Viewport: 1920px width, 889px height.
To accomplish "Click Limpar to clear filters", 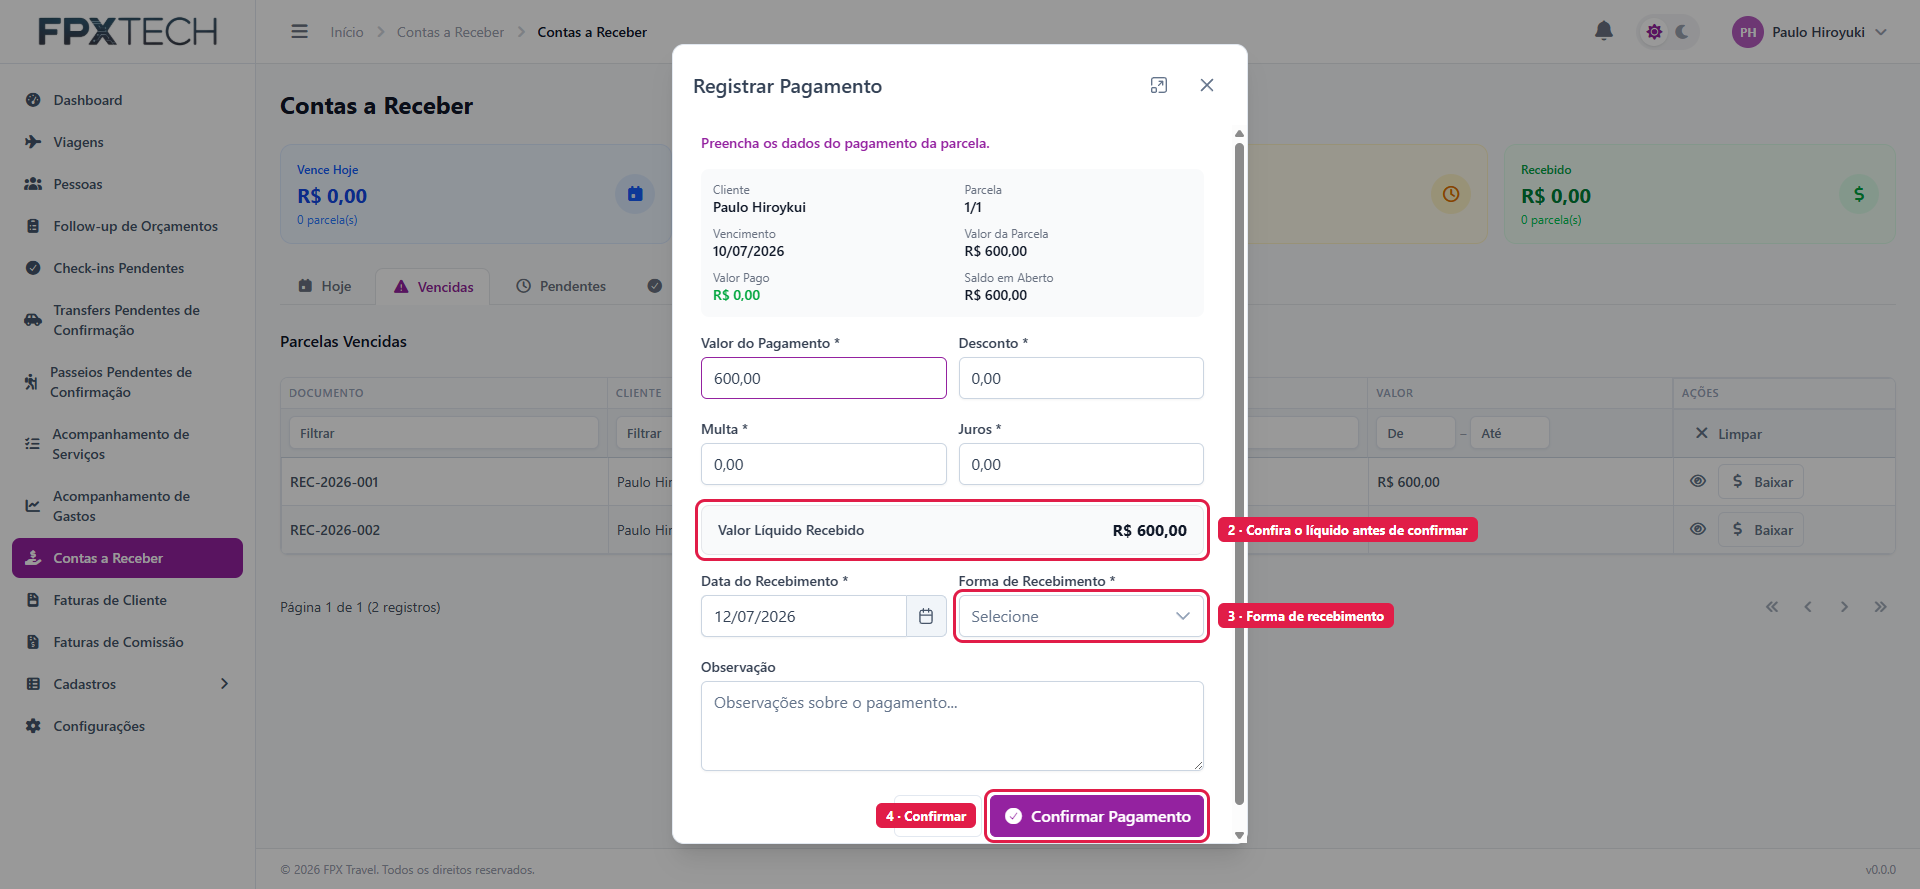I will pyautogui.click(x=1728, y=434).
